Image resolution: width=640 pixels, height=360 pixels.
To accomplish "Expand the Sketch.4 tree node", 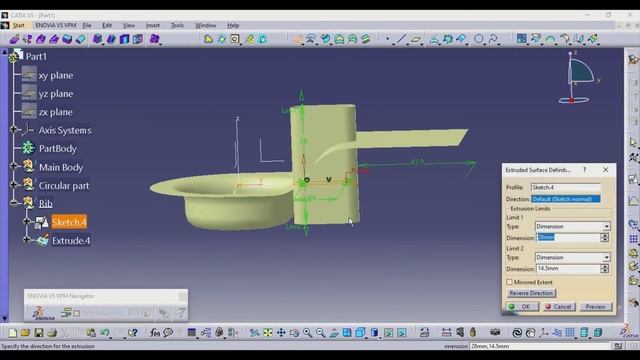I will [x=26, y=221].
